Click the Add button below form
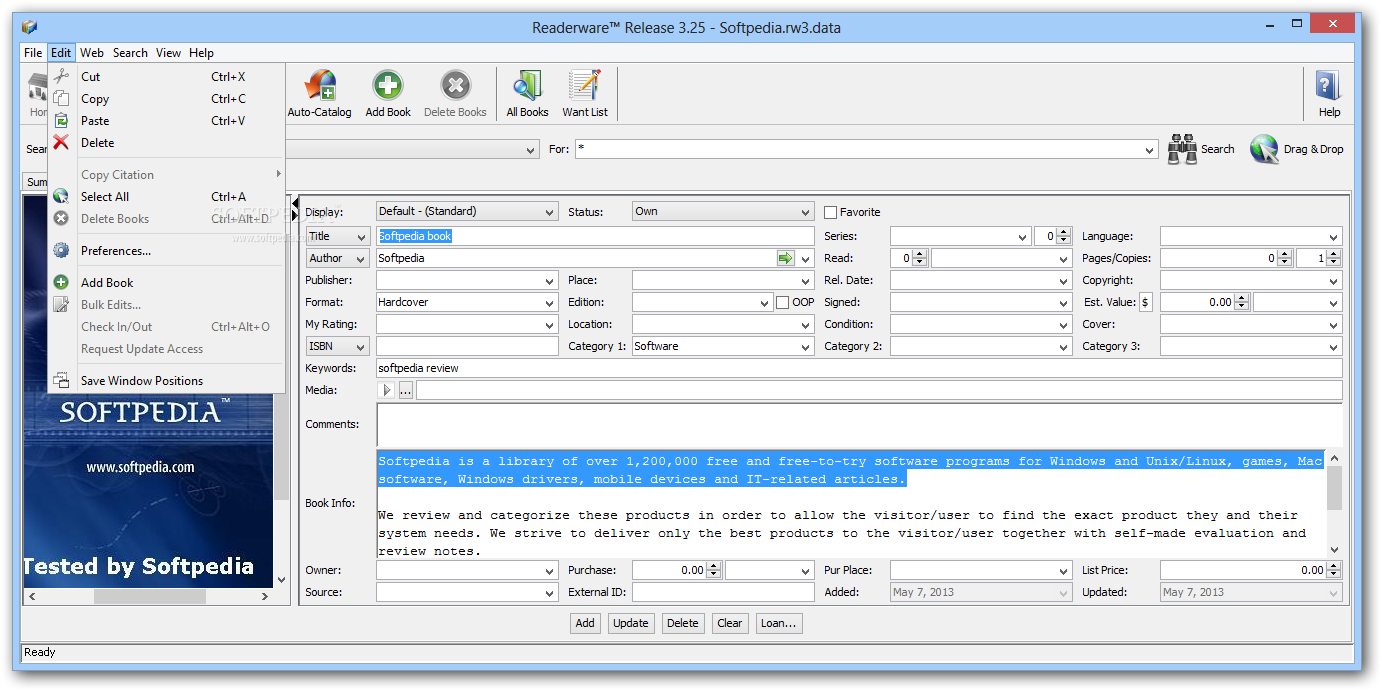Viewport: 1382px width, 691px height. coord(585,623)
